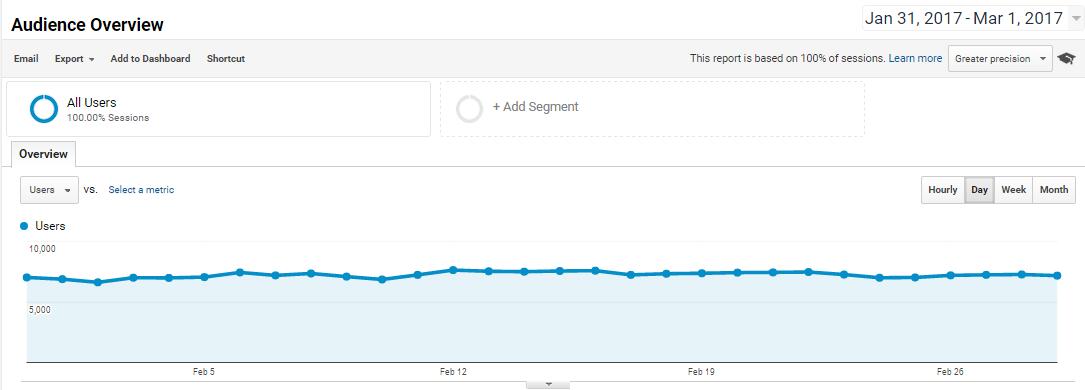Click Add to Dashboard
This screenshot has width=1085, height=390.
(150, 59)
